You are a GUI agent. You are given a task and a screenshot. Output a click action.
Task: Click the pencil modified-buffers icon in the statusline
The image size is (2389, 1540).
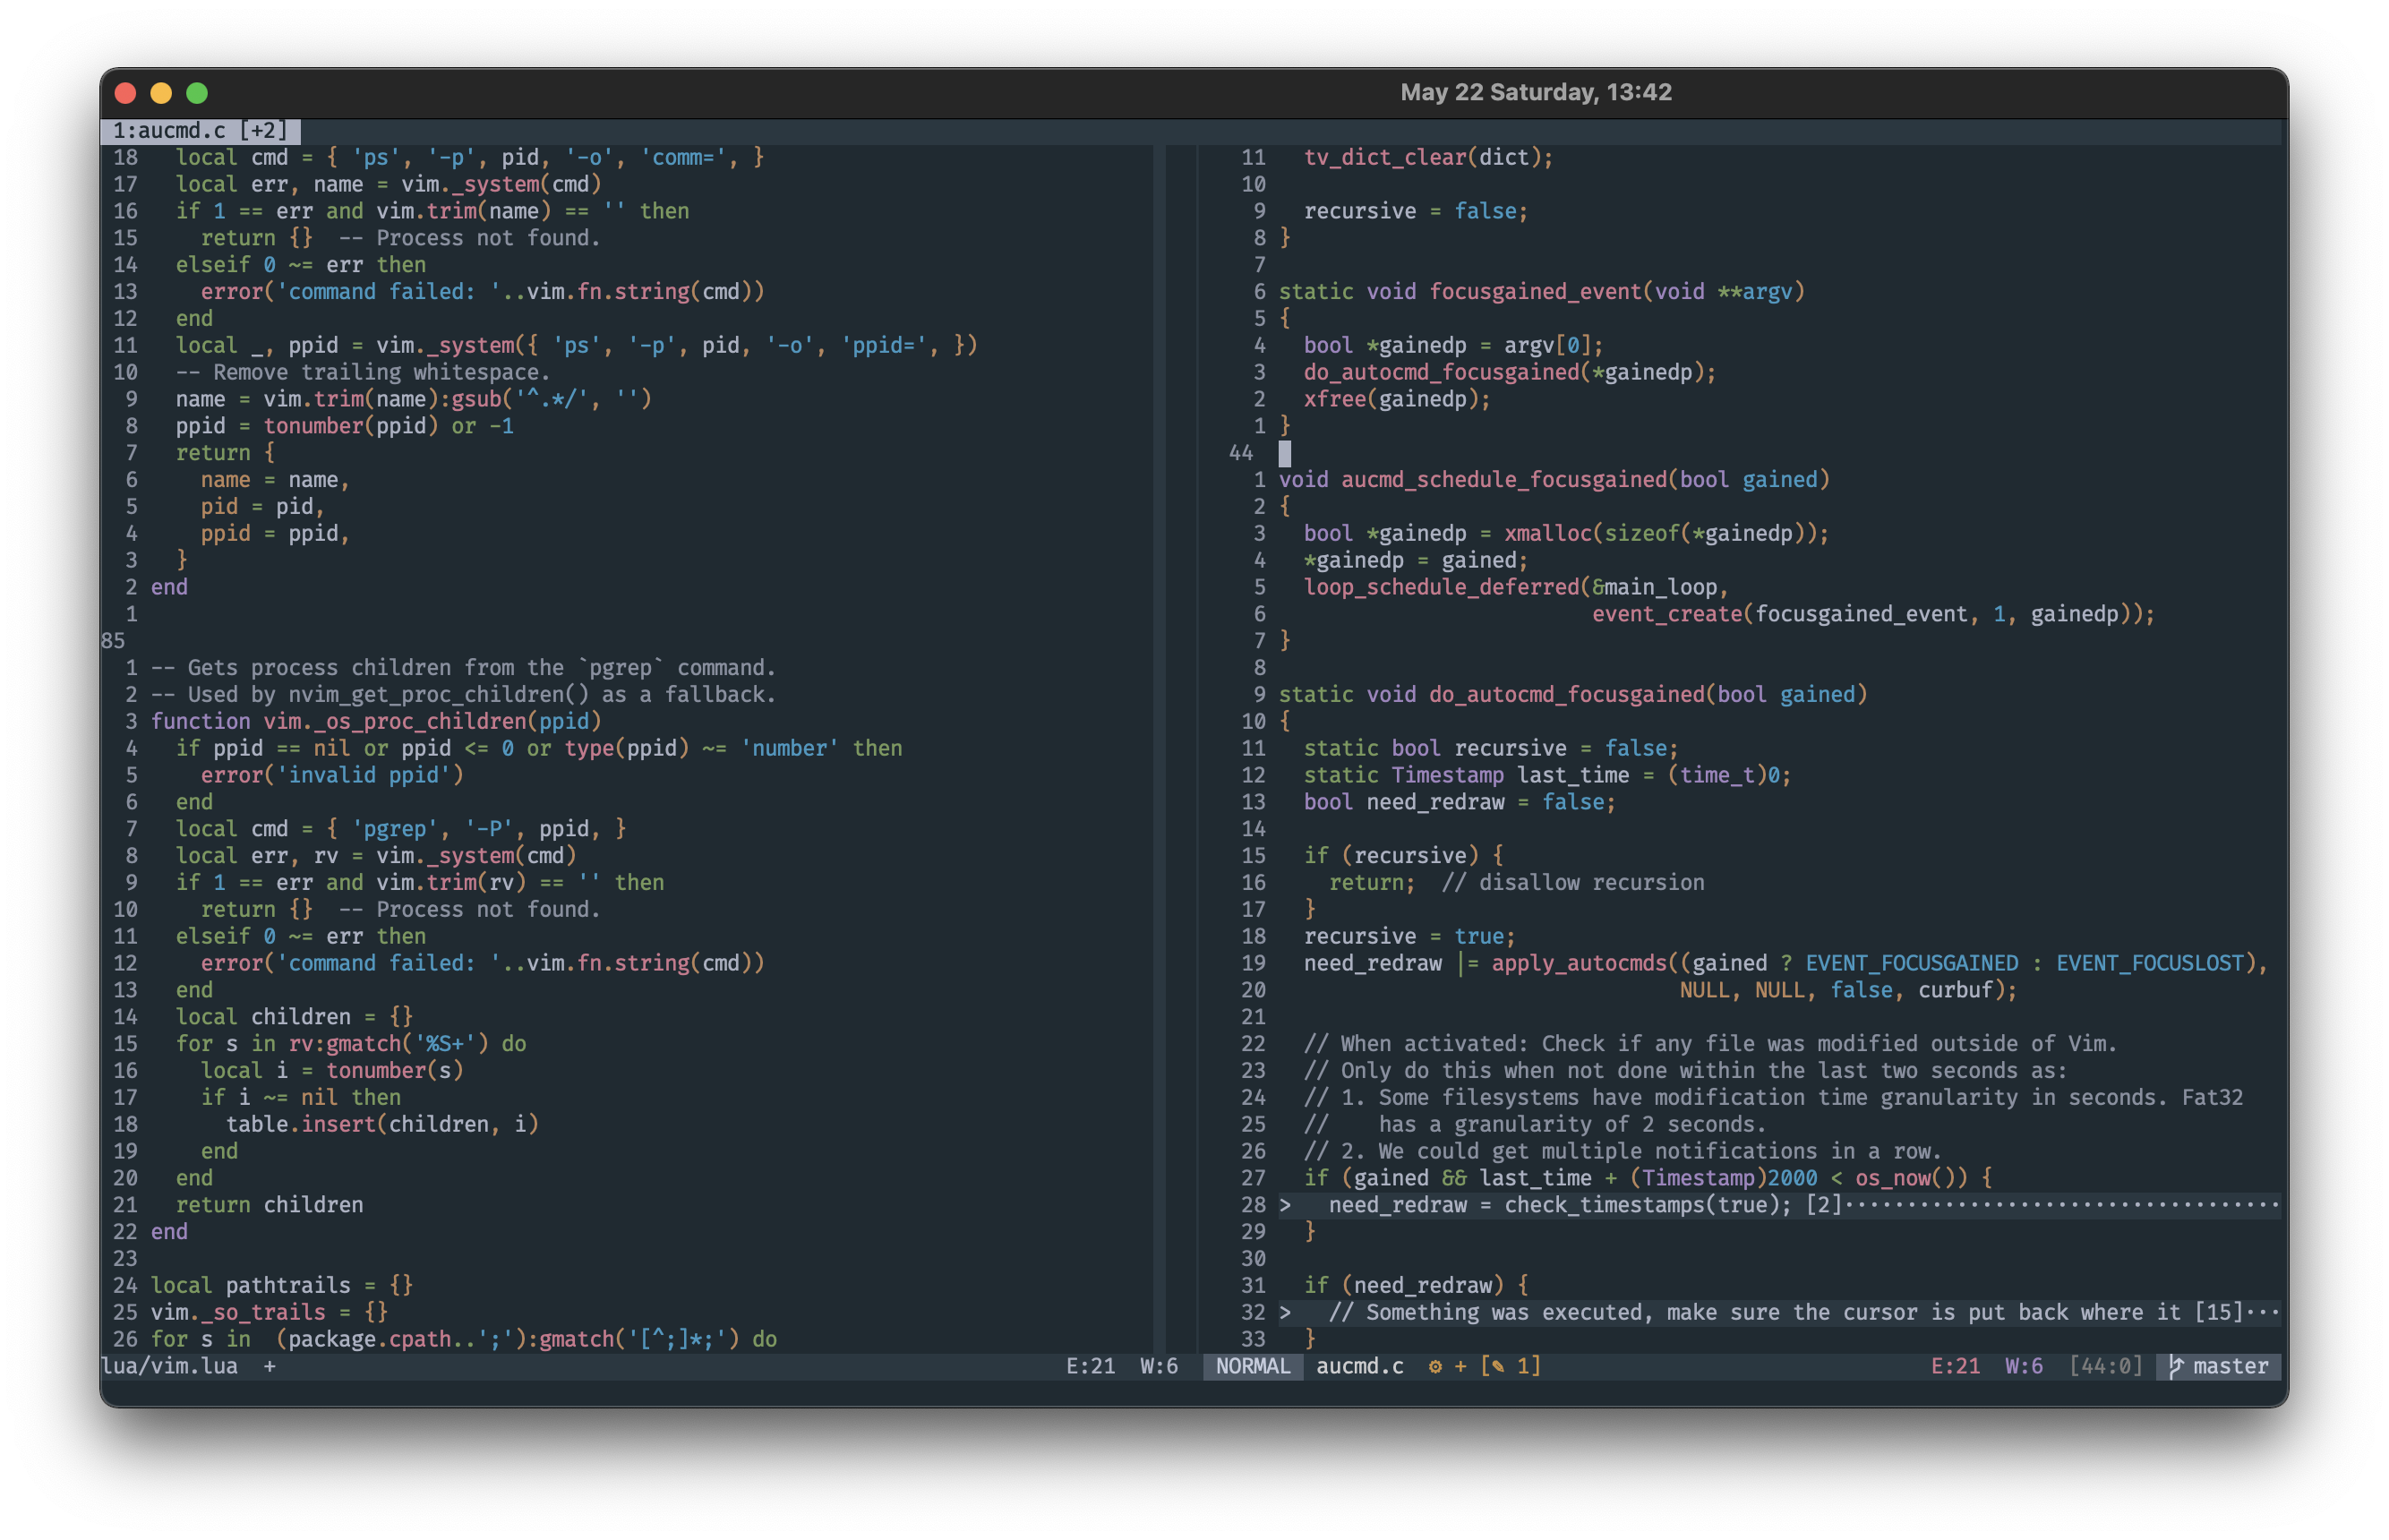coord(1498,1366)
